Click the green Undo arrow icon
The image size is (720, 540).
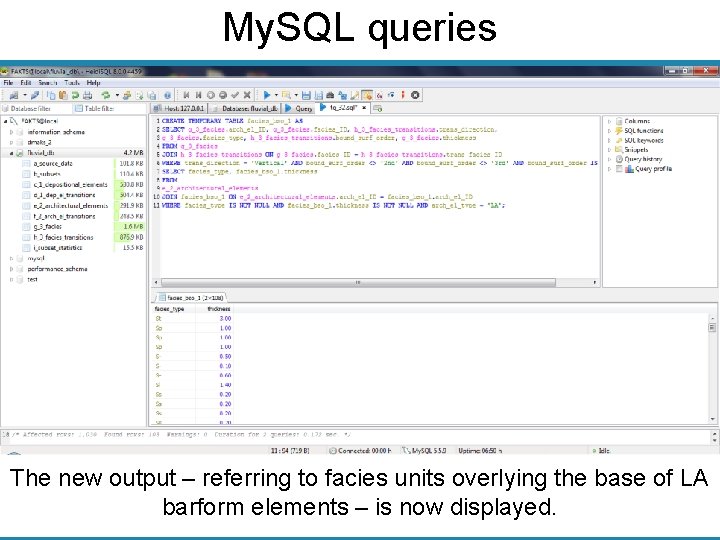(75, 95)
